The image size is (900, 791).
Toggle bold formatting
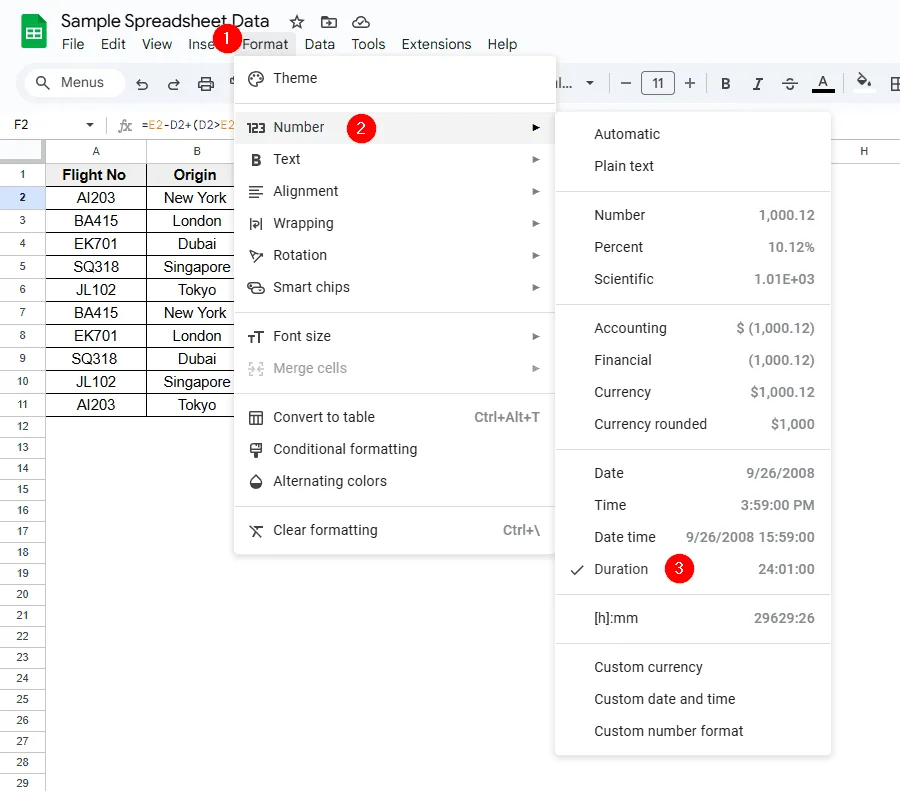[726, 84]
